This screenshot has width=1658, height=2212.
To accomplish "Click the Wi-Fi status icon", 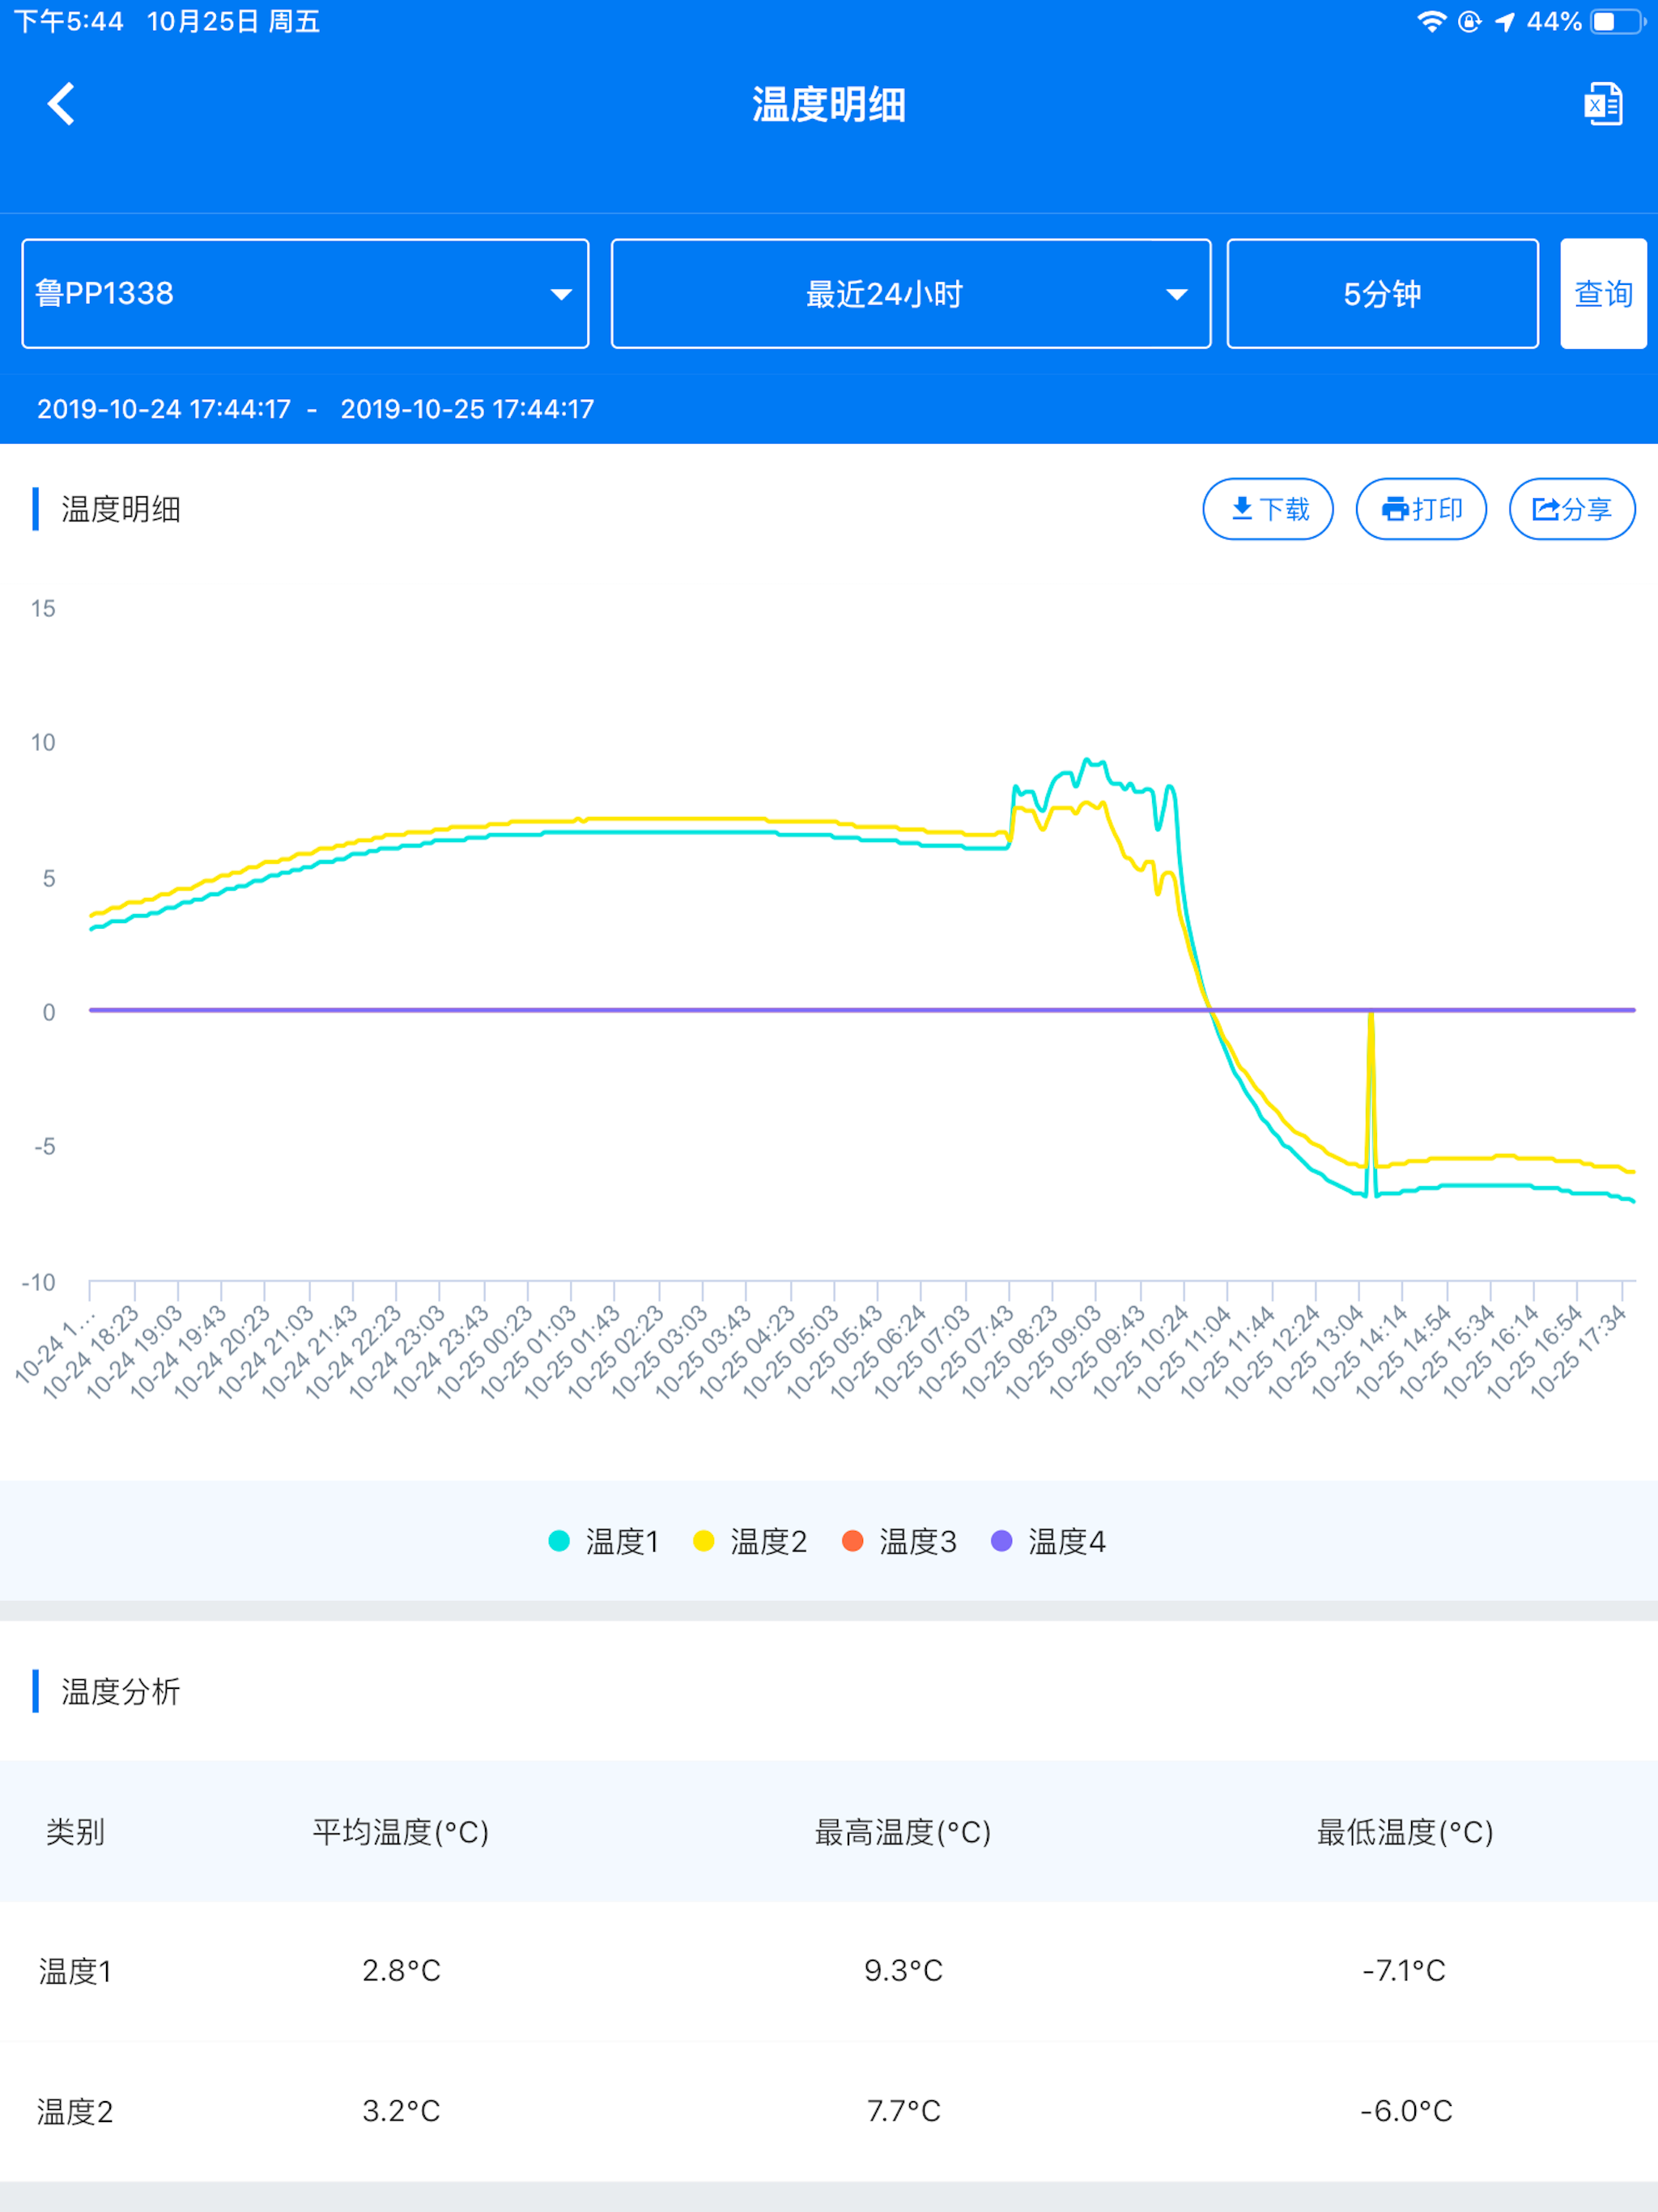I will point(1432,21).
